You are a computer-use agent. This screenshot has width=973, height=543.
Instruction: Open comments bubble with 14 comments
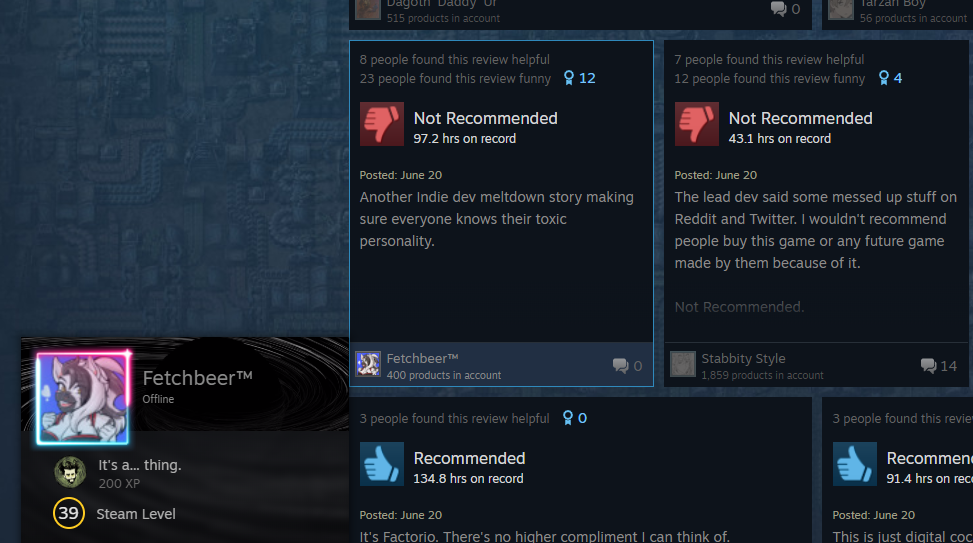[x=938, y=366]
